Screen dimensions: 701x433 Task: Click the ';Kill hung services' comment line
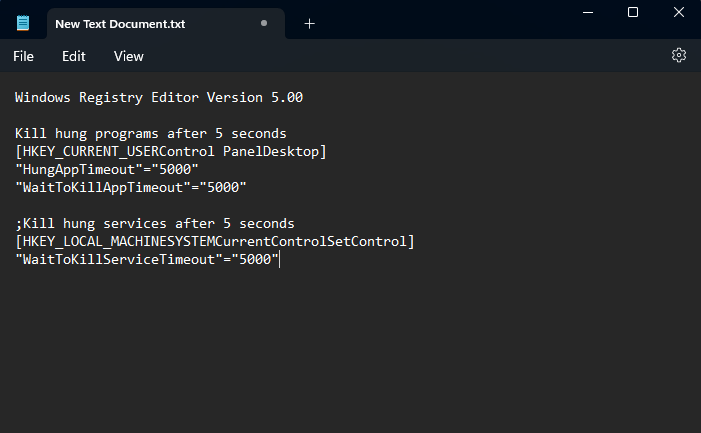coord(155,223)
